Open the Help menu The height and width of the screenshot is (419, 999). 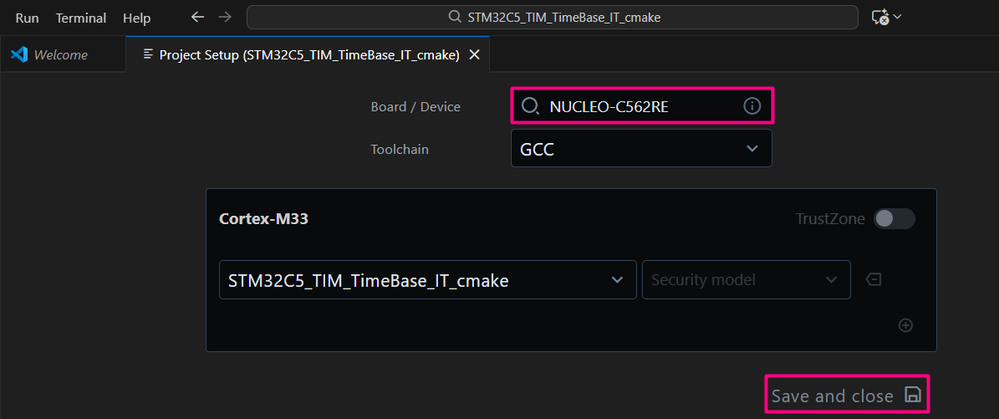tap(136, 18)
